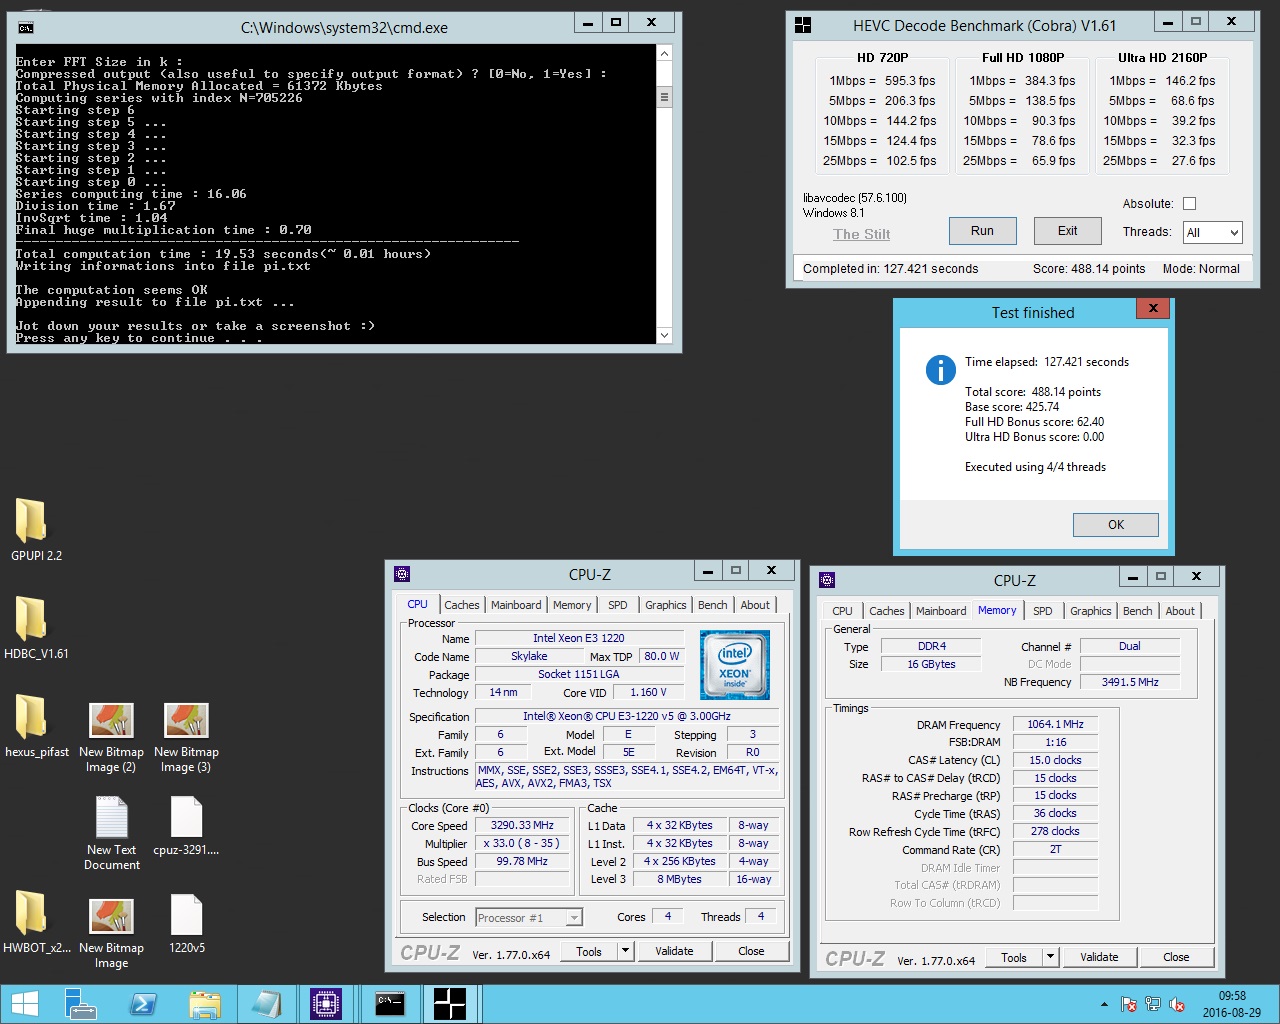Click Run in HEVC Decode Benchmark

click(x=982, y=231)
